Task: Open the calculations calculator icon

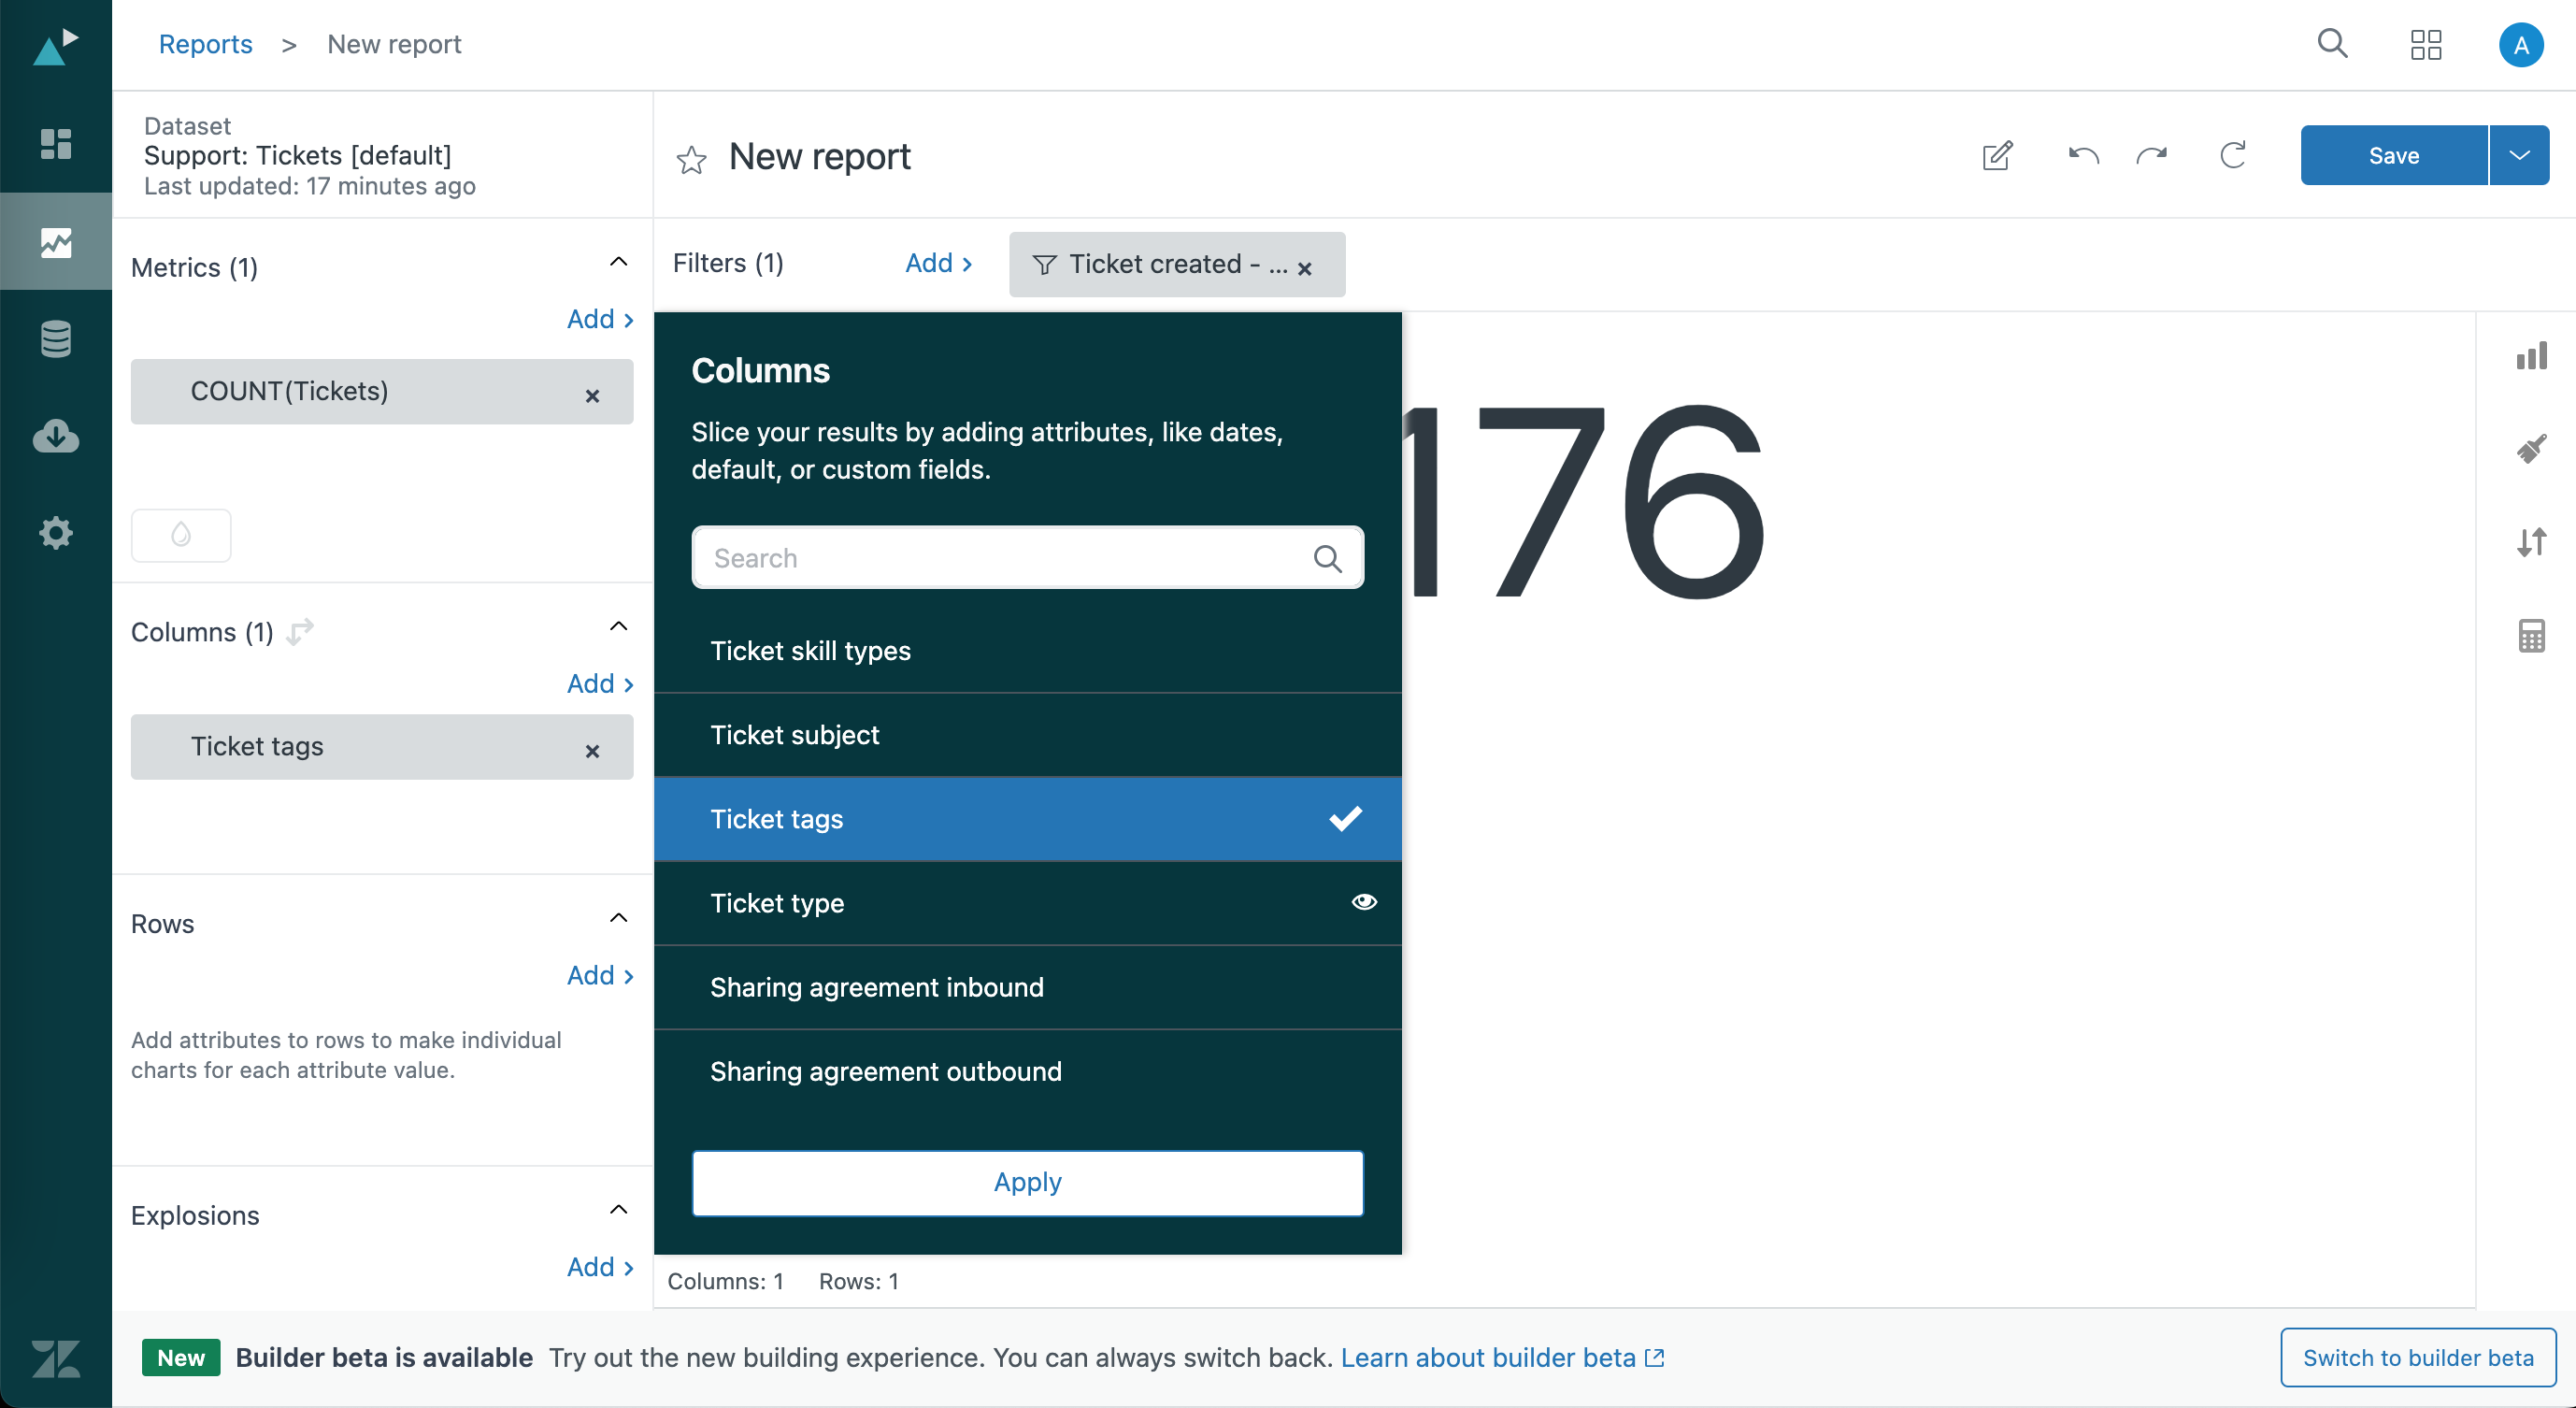Action: click(2531, 636)
